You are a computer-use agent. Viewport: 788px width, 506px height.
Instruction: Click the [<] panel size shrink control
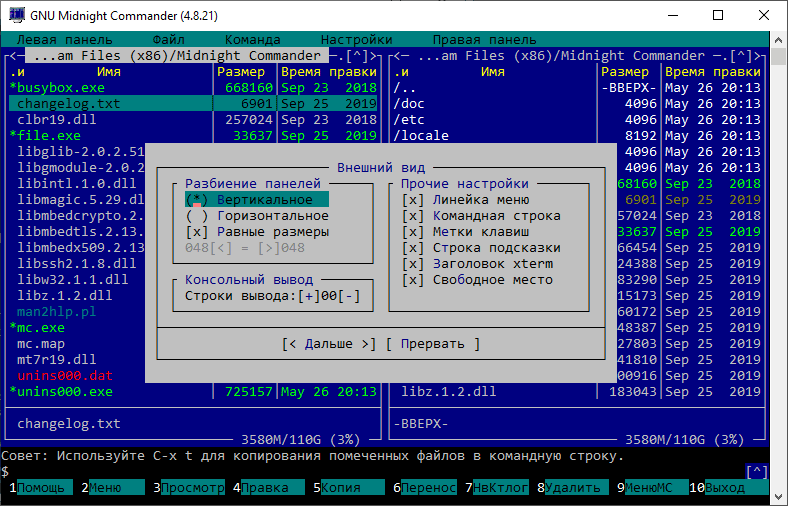[x=221, y=248]
